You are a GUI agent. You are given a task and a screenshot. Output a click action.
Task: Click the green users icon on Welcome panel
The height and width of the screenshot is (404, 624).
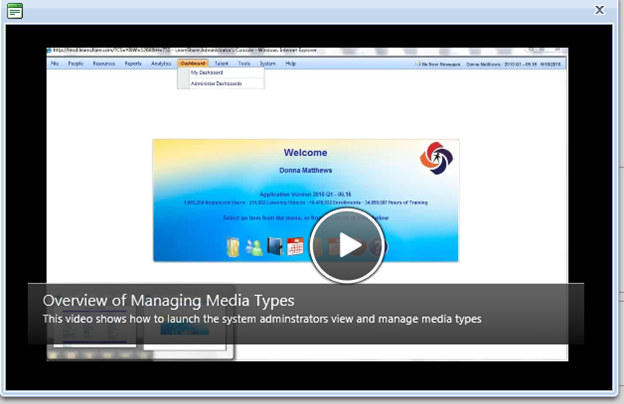tap(254, 247)
